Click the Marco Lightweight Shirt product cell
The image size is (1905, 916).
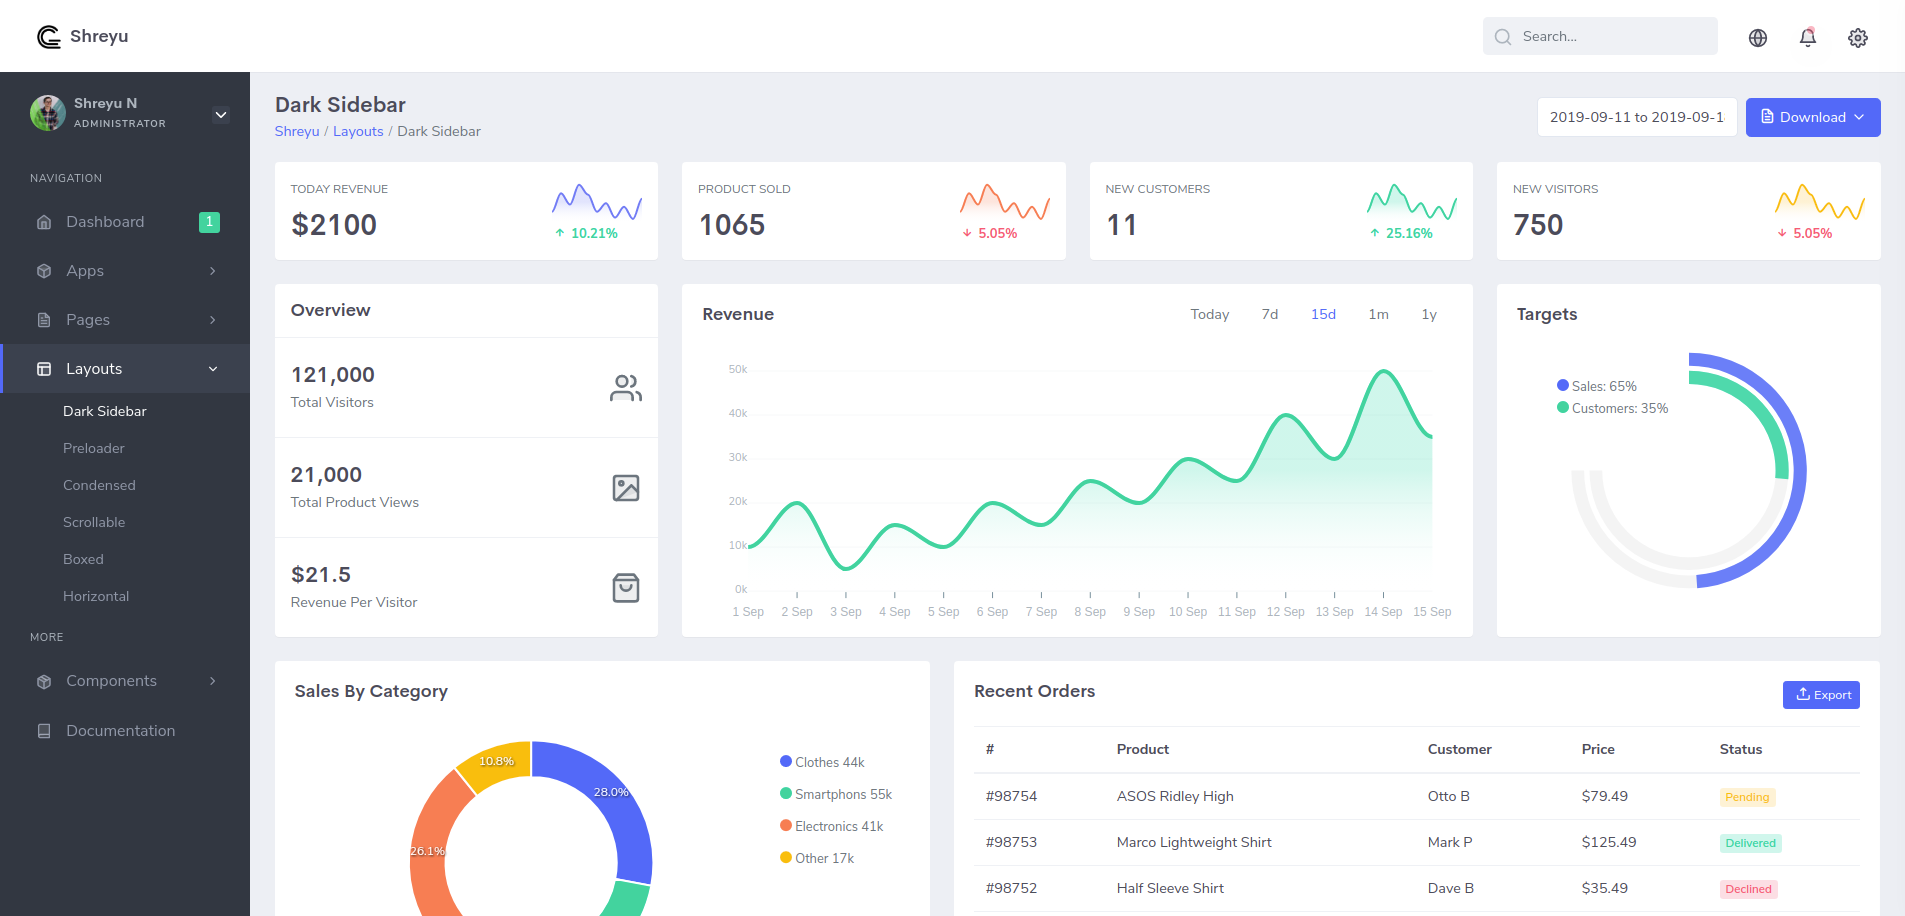[x=1194, y=842]
